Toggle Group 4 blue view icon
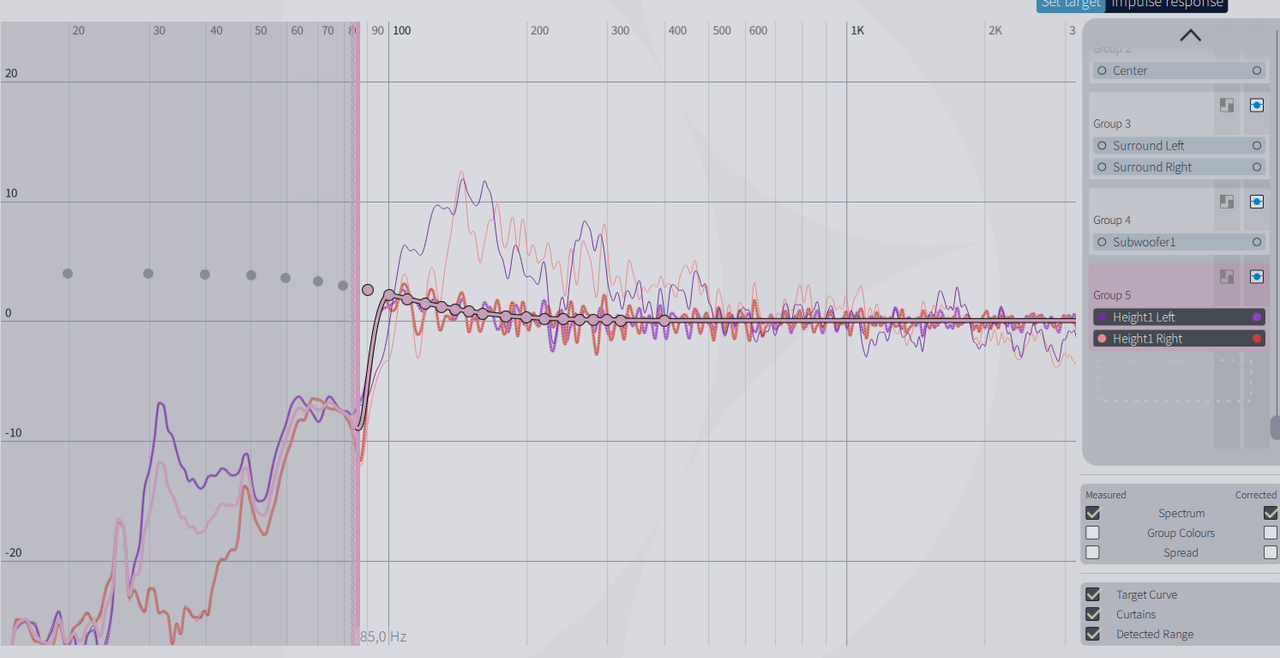 tap(1257, 201)
